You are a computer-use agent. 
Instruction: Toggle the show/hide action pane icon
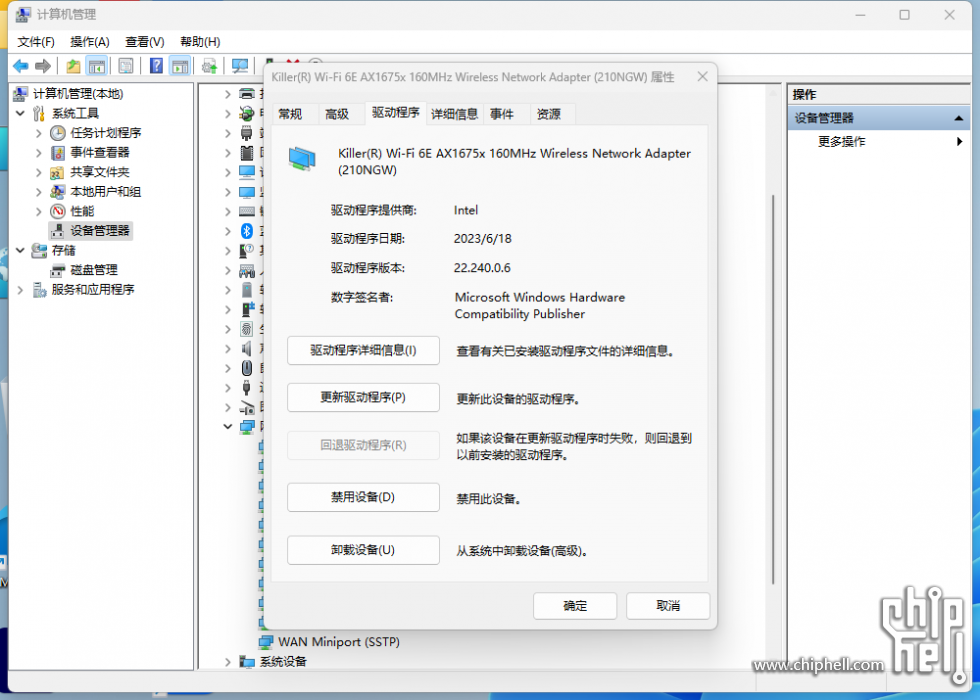pyautogui.click(x=180, y=66)
